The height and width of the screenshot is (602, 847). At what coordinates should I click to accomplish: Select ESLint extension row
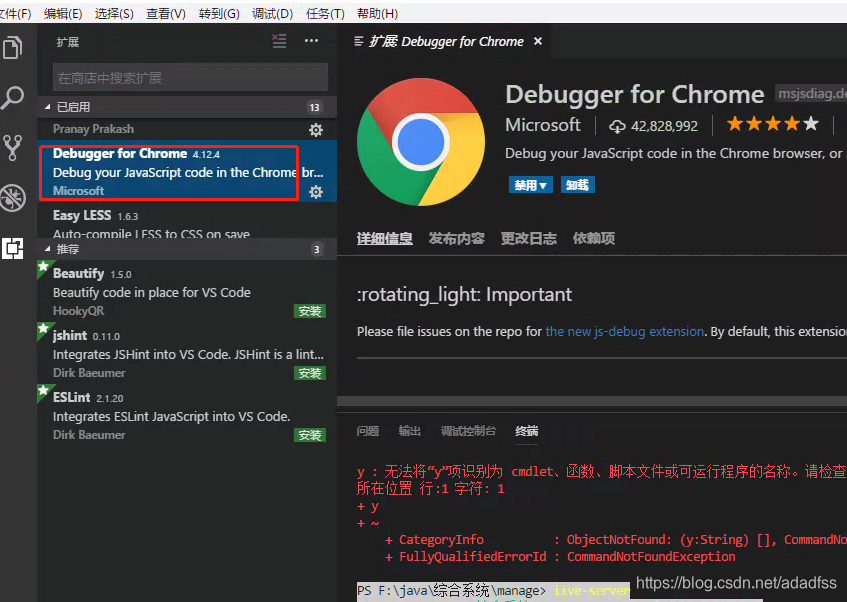[187, 416]
